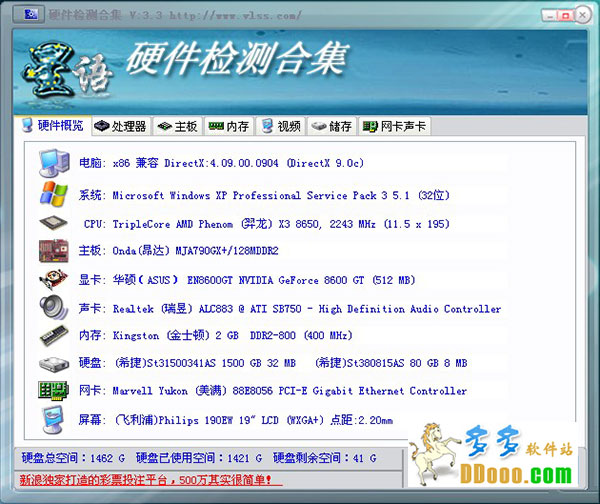
Task: Open the 网卡声卡 tab
Action: click(x=395, y=126)
